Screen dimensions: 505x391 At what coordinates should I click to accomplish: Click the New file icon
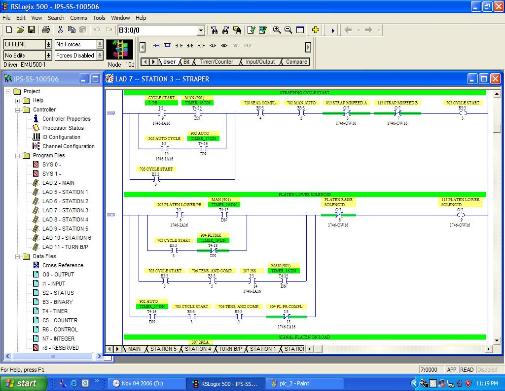click(9, 30)
